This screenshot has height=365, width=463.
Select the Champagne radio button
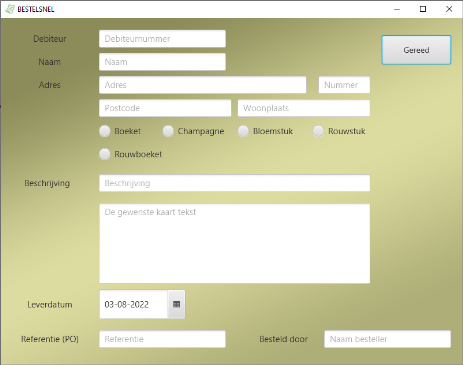point(168,131)
